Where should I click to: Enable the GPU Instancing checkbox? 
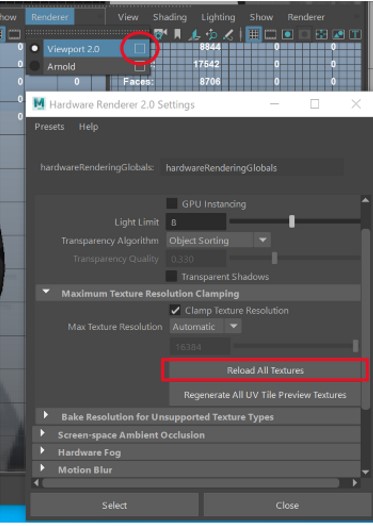pyautogui.click(x=172, y=204)
